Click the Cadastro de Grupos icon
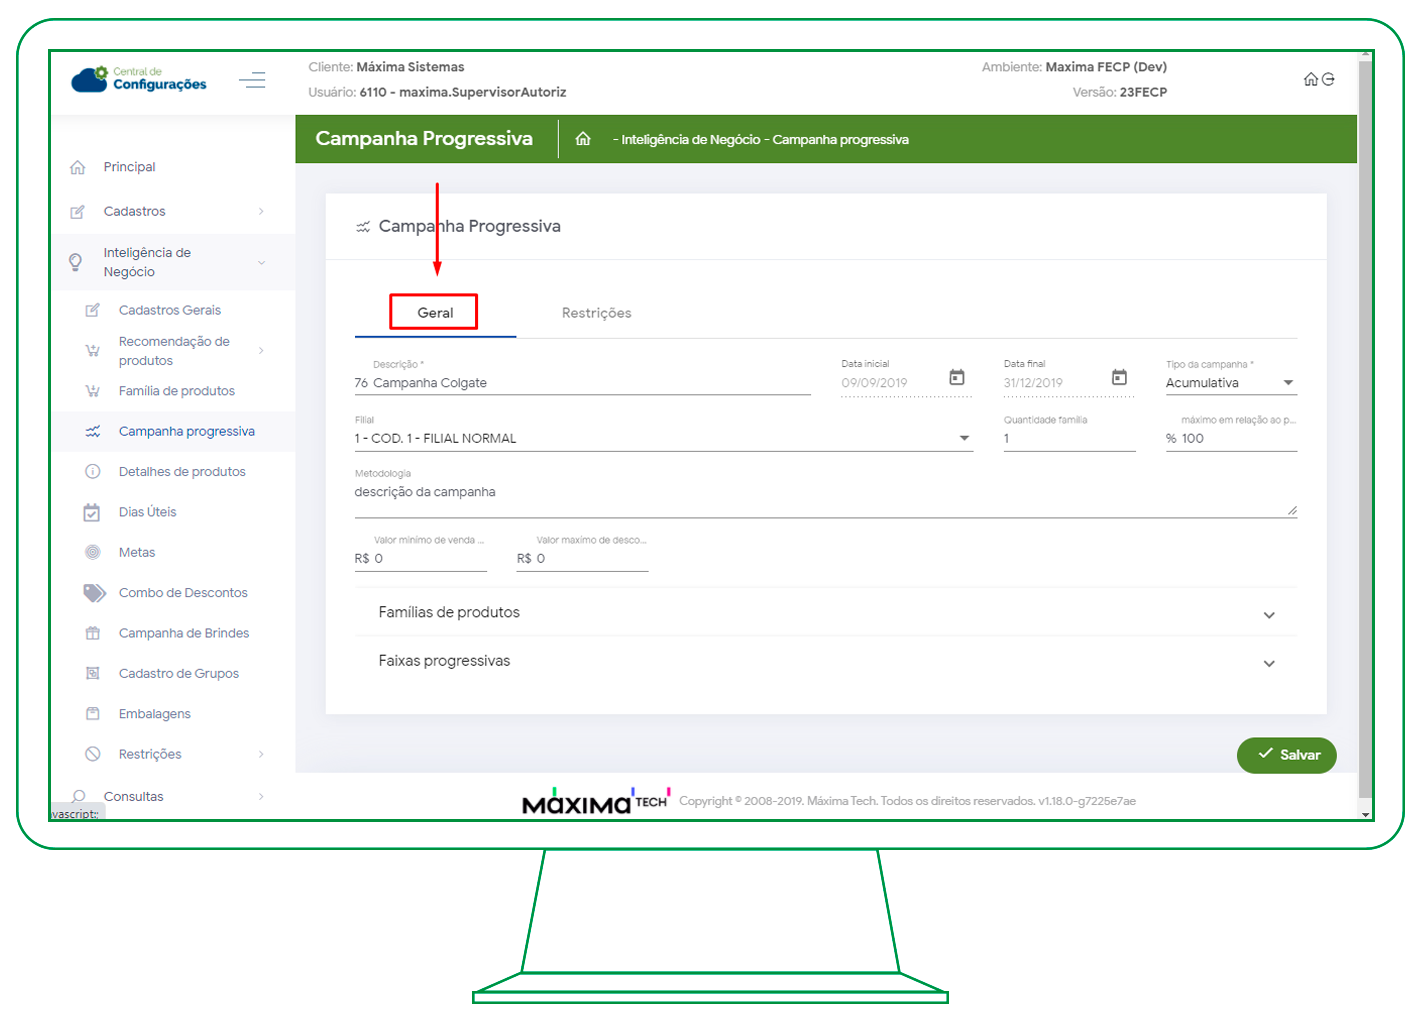Screen dimensions: 1426x1023 92,673
